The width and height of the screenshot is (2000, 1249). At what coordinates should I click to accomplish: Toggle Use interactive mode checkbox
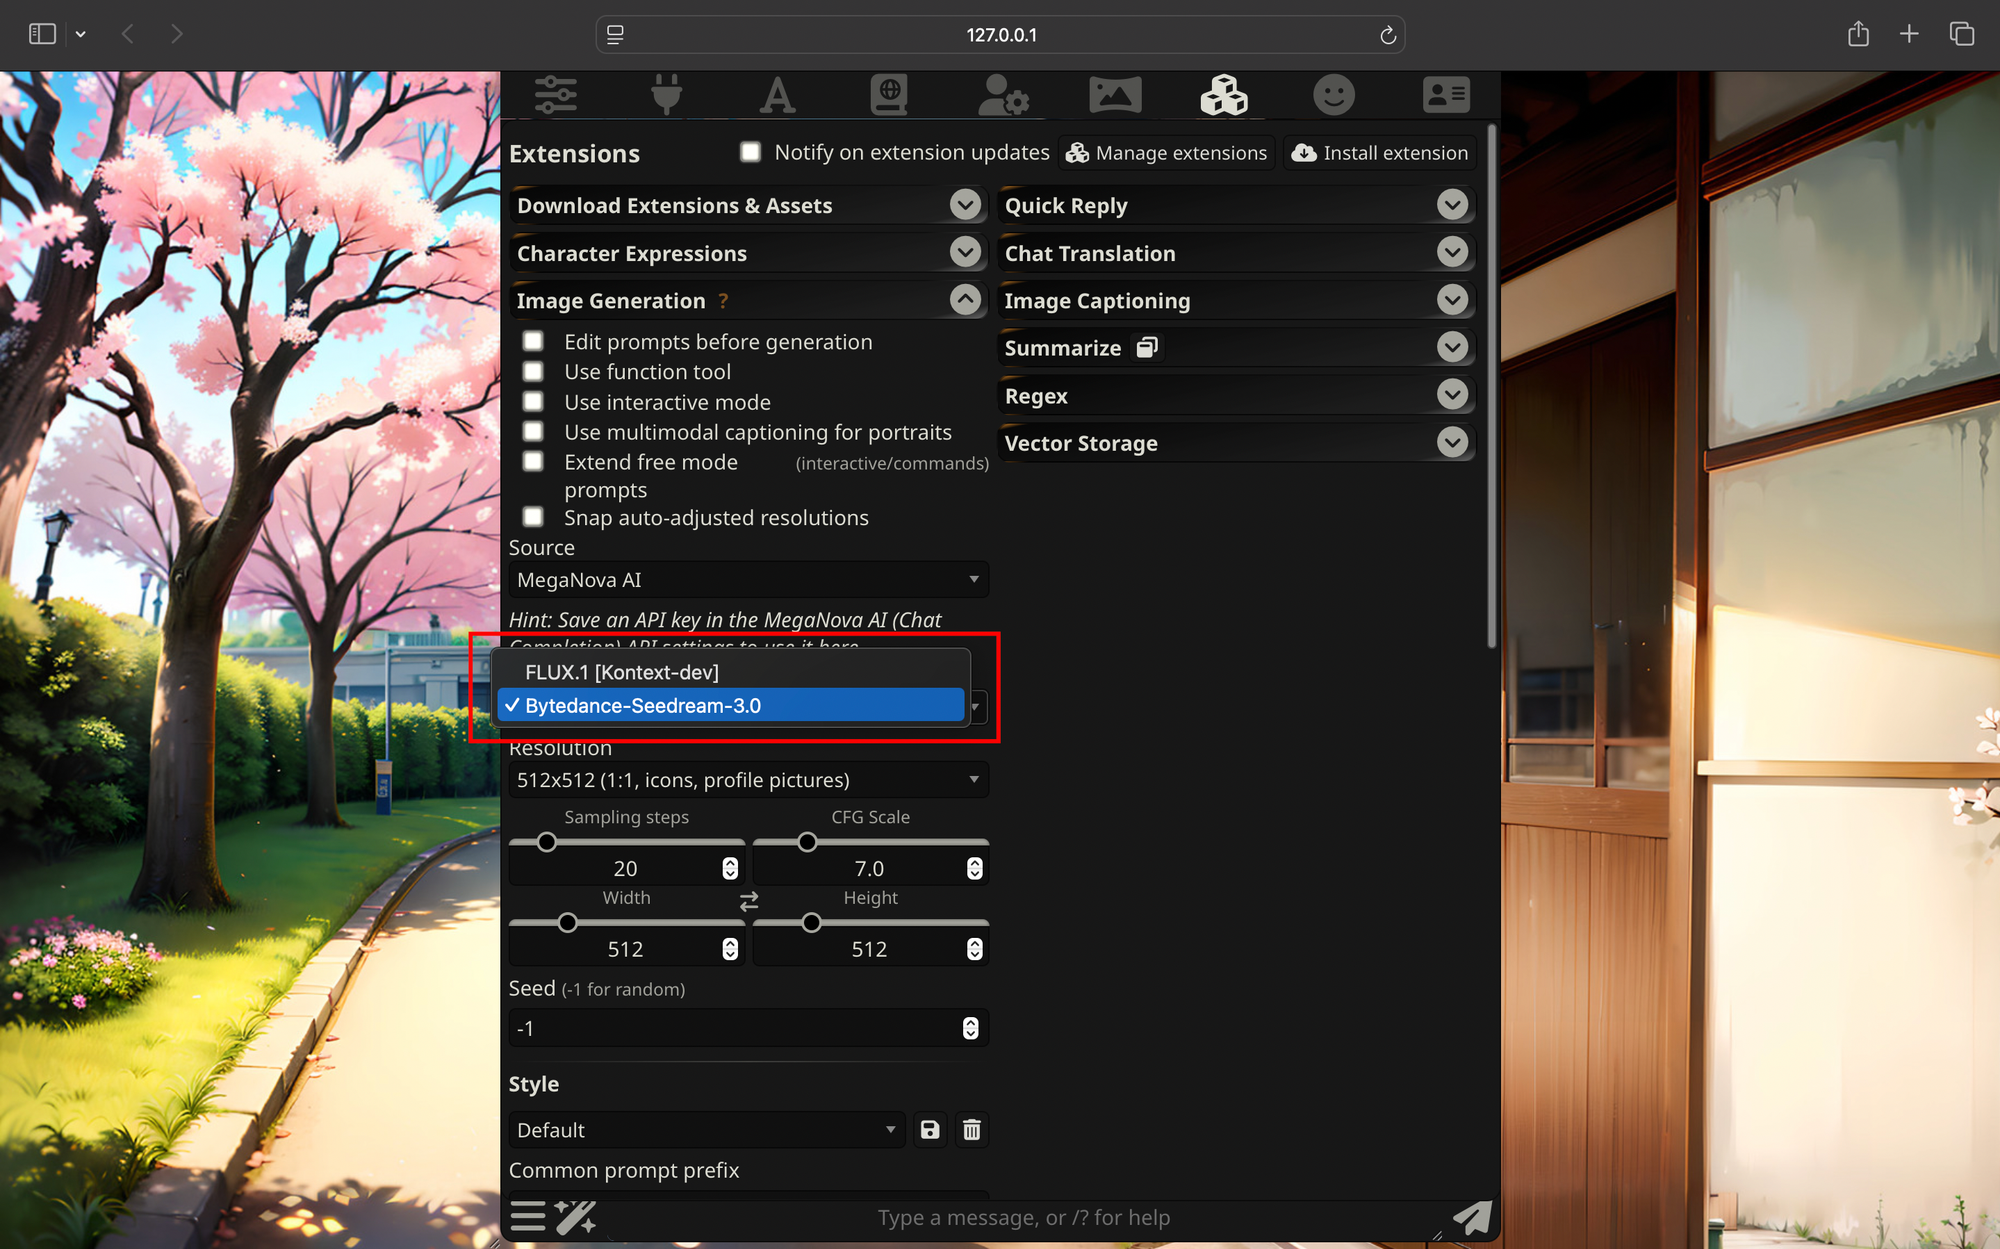click(534, 402)
